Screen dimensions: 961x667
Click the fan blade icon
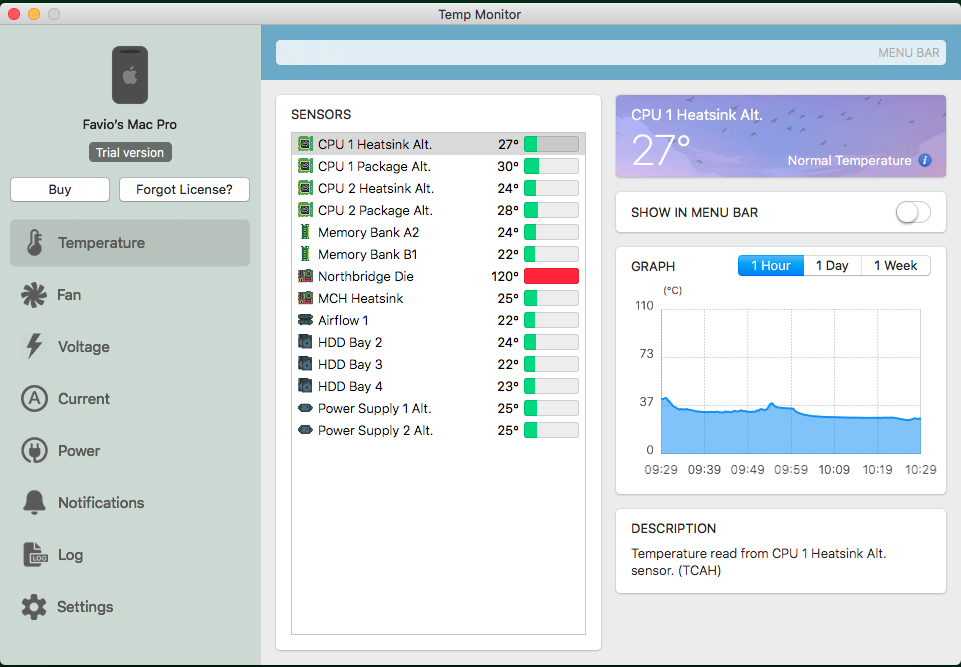tap(34, 295)
